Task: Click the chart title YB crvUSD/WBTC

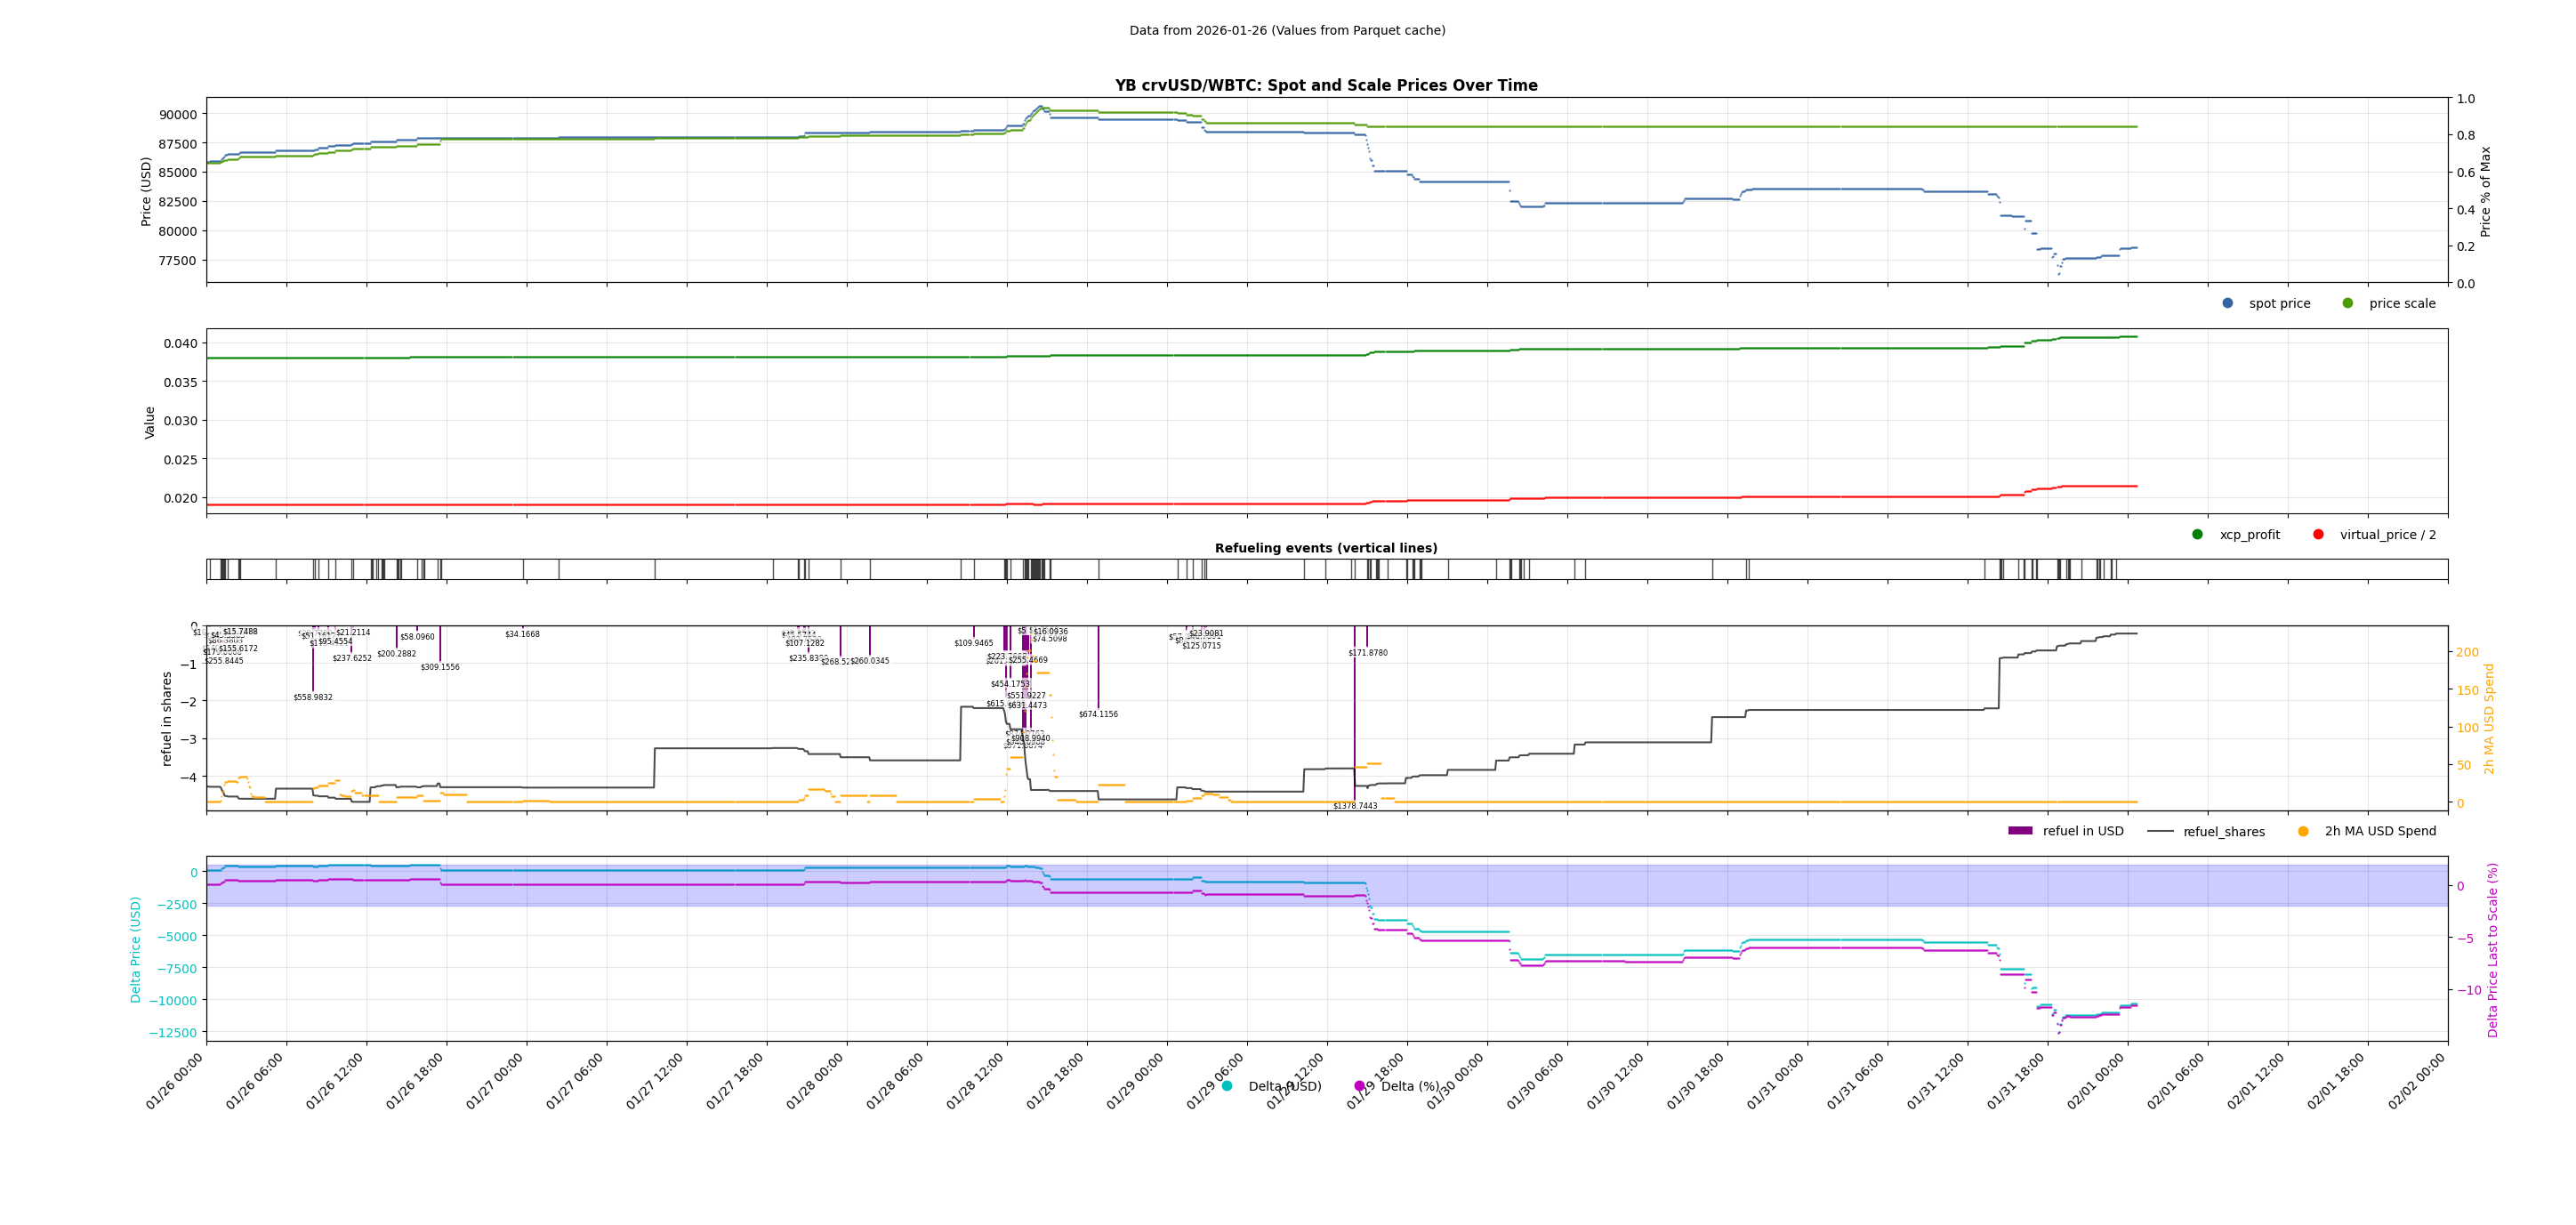Action: [1326, 86]
